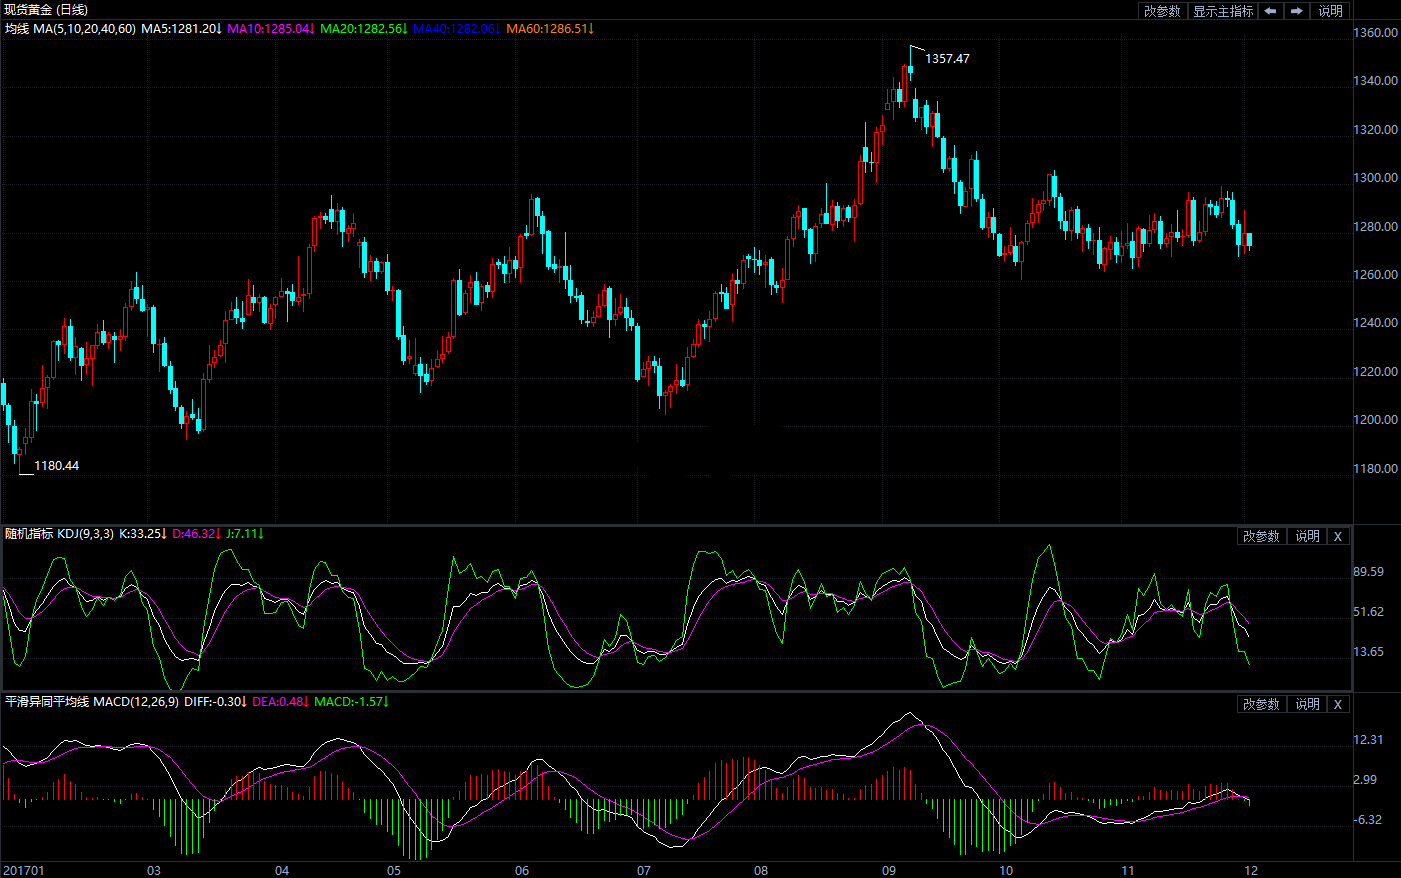Image resolution: width=1401 pixels, height=878 pixels.
Task: Click 说明 in the KDJ panel
Action: (1307, 537)
